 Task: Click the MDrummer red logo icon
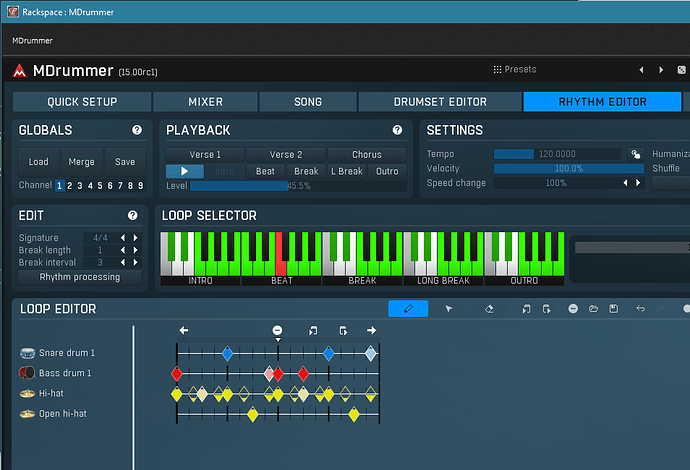click(x=19, y=70)
